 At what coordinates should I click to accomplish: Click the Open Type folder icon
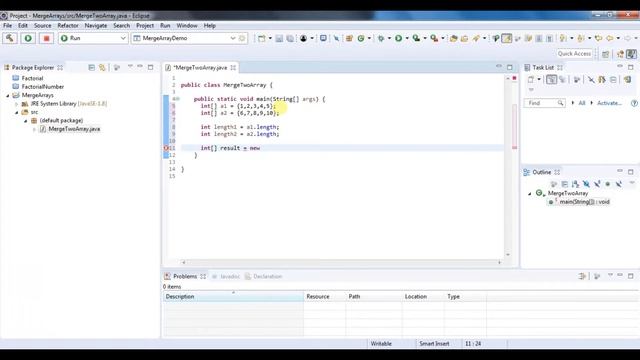coord(453,38)
